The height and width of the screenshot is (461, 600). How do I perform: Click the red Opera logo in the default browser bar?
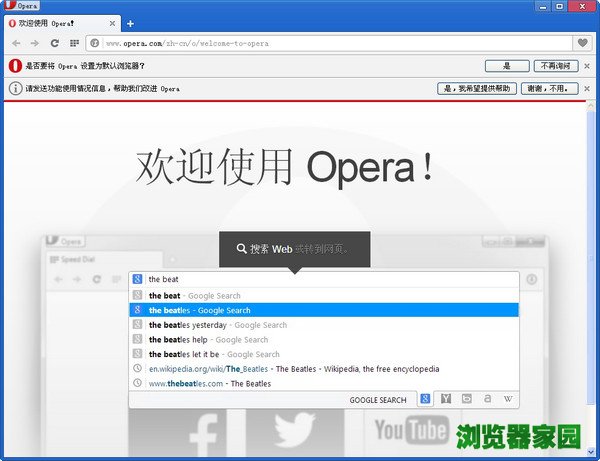pos(15,66)
